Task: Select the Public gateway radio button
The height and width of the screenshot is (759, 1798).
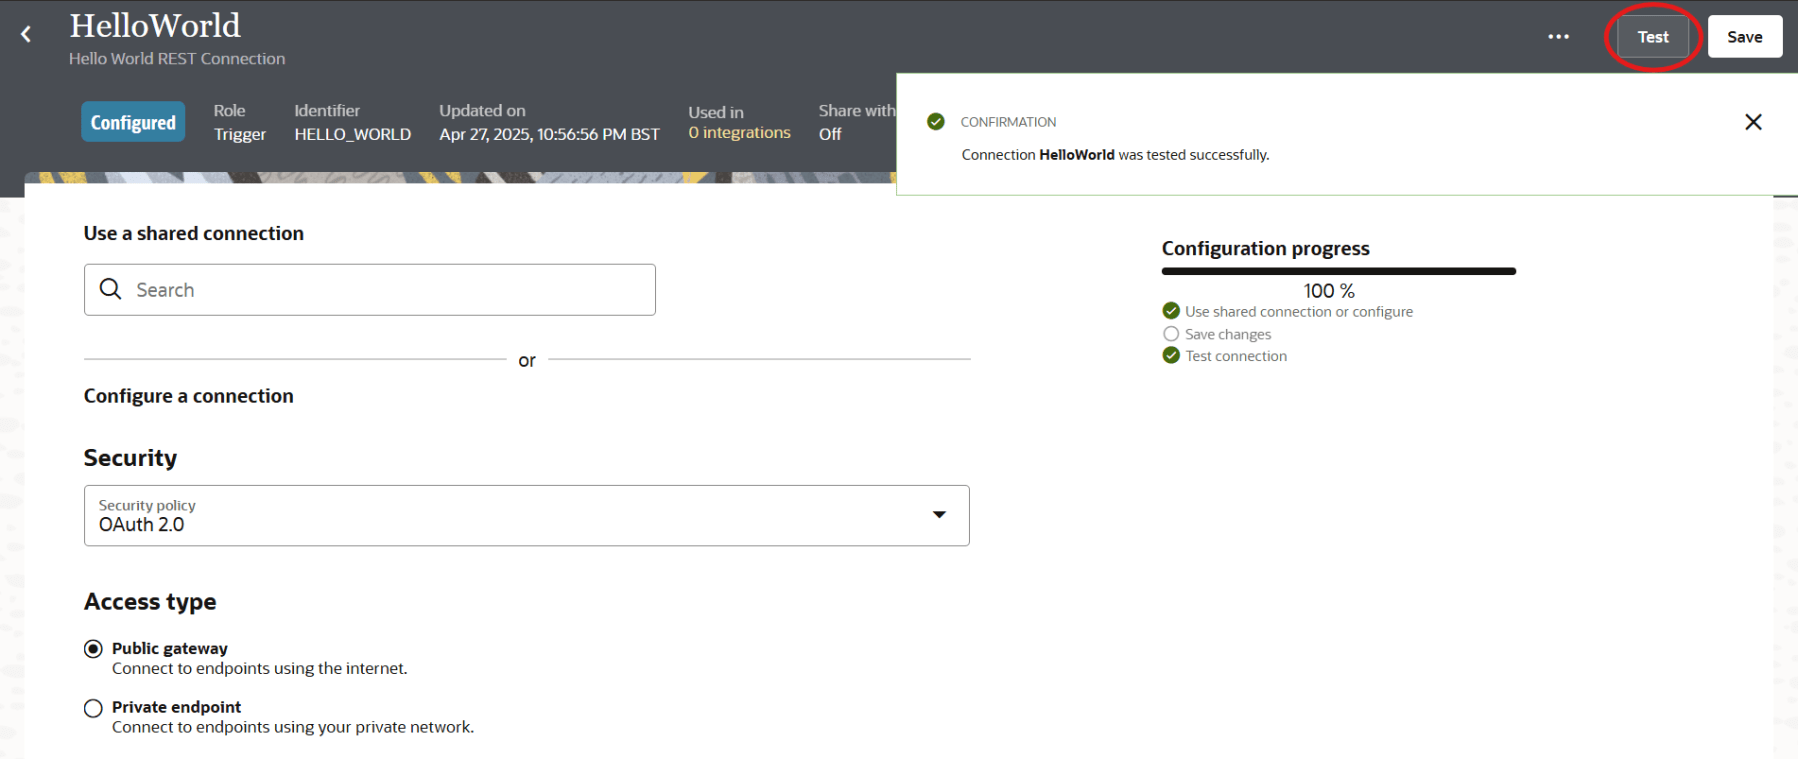Action: (x=94, y=649)
